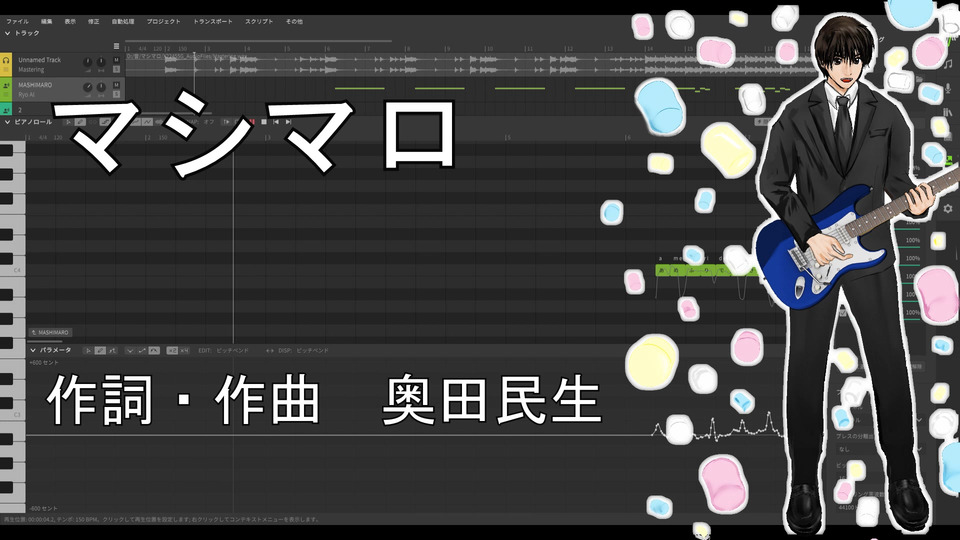The width and height of the screenshot is (960, 540).
Task: Click the MASHIMARO track volume knob
Action: (x=88, y=88)
